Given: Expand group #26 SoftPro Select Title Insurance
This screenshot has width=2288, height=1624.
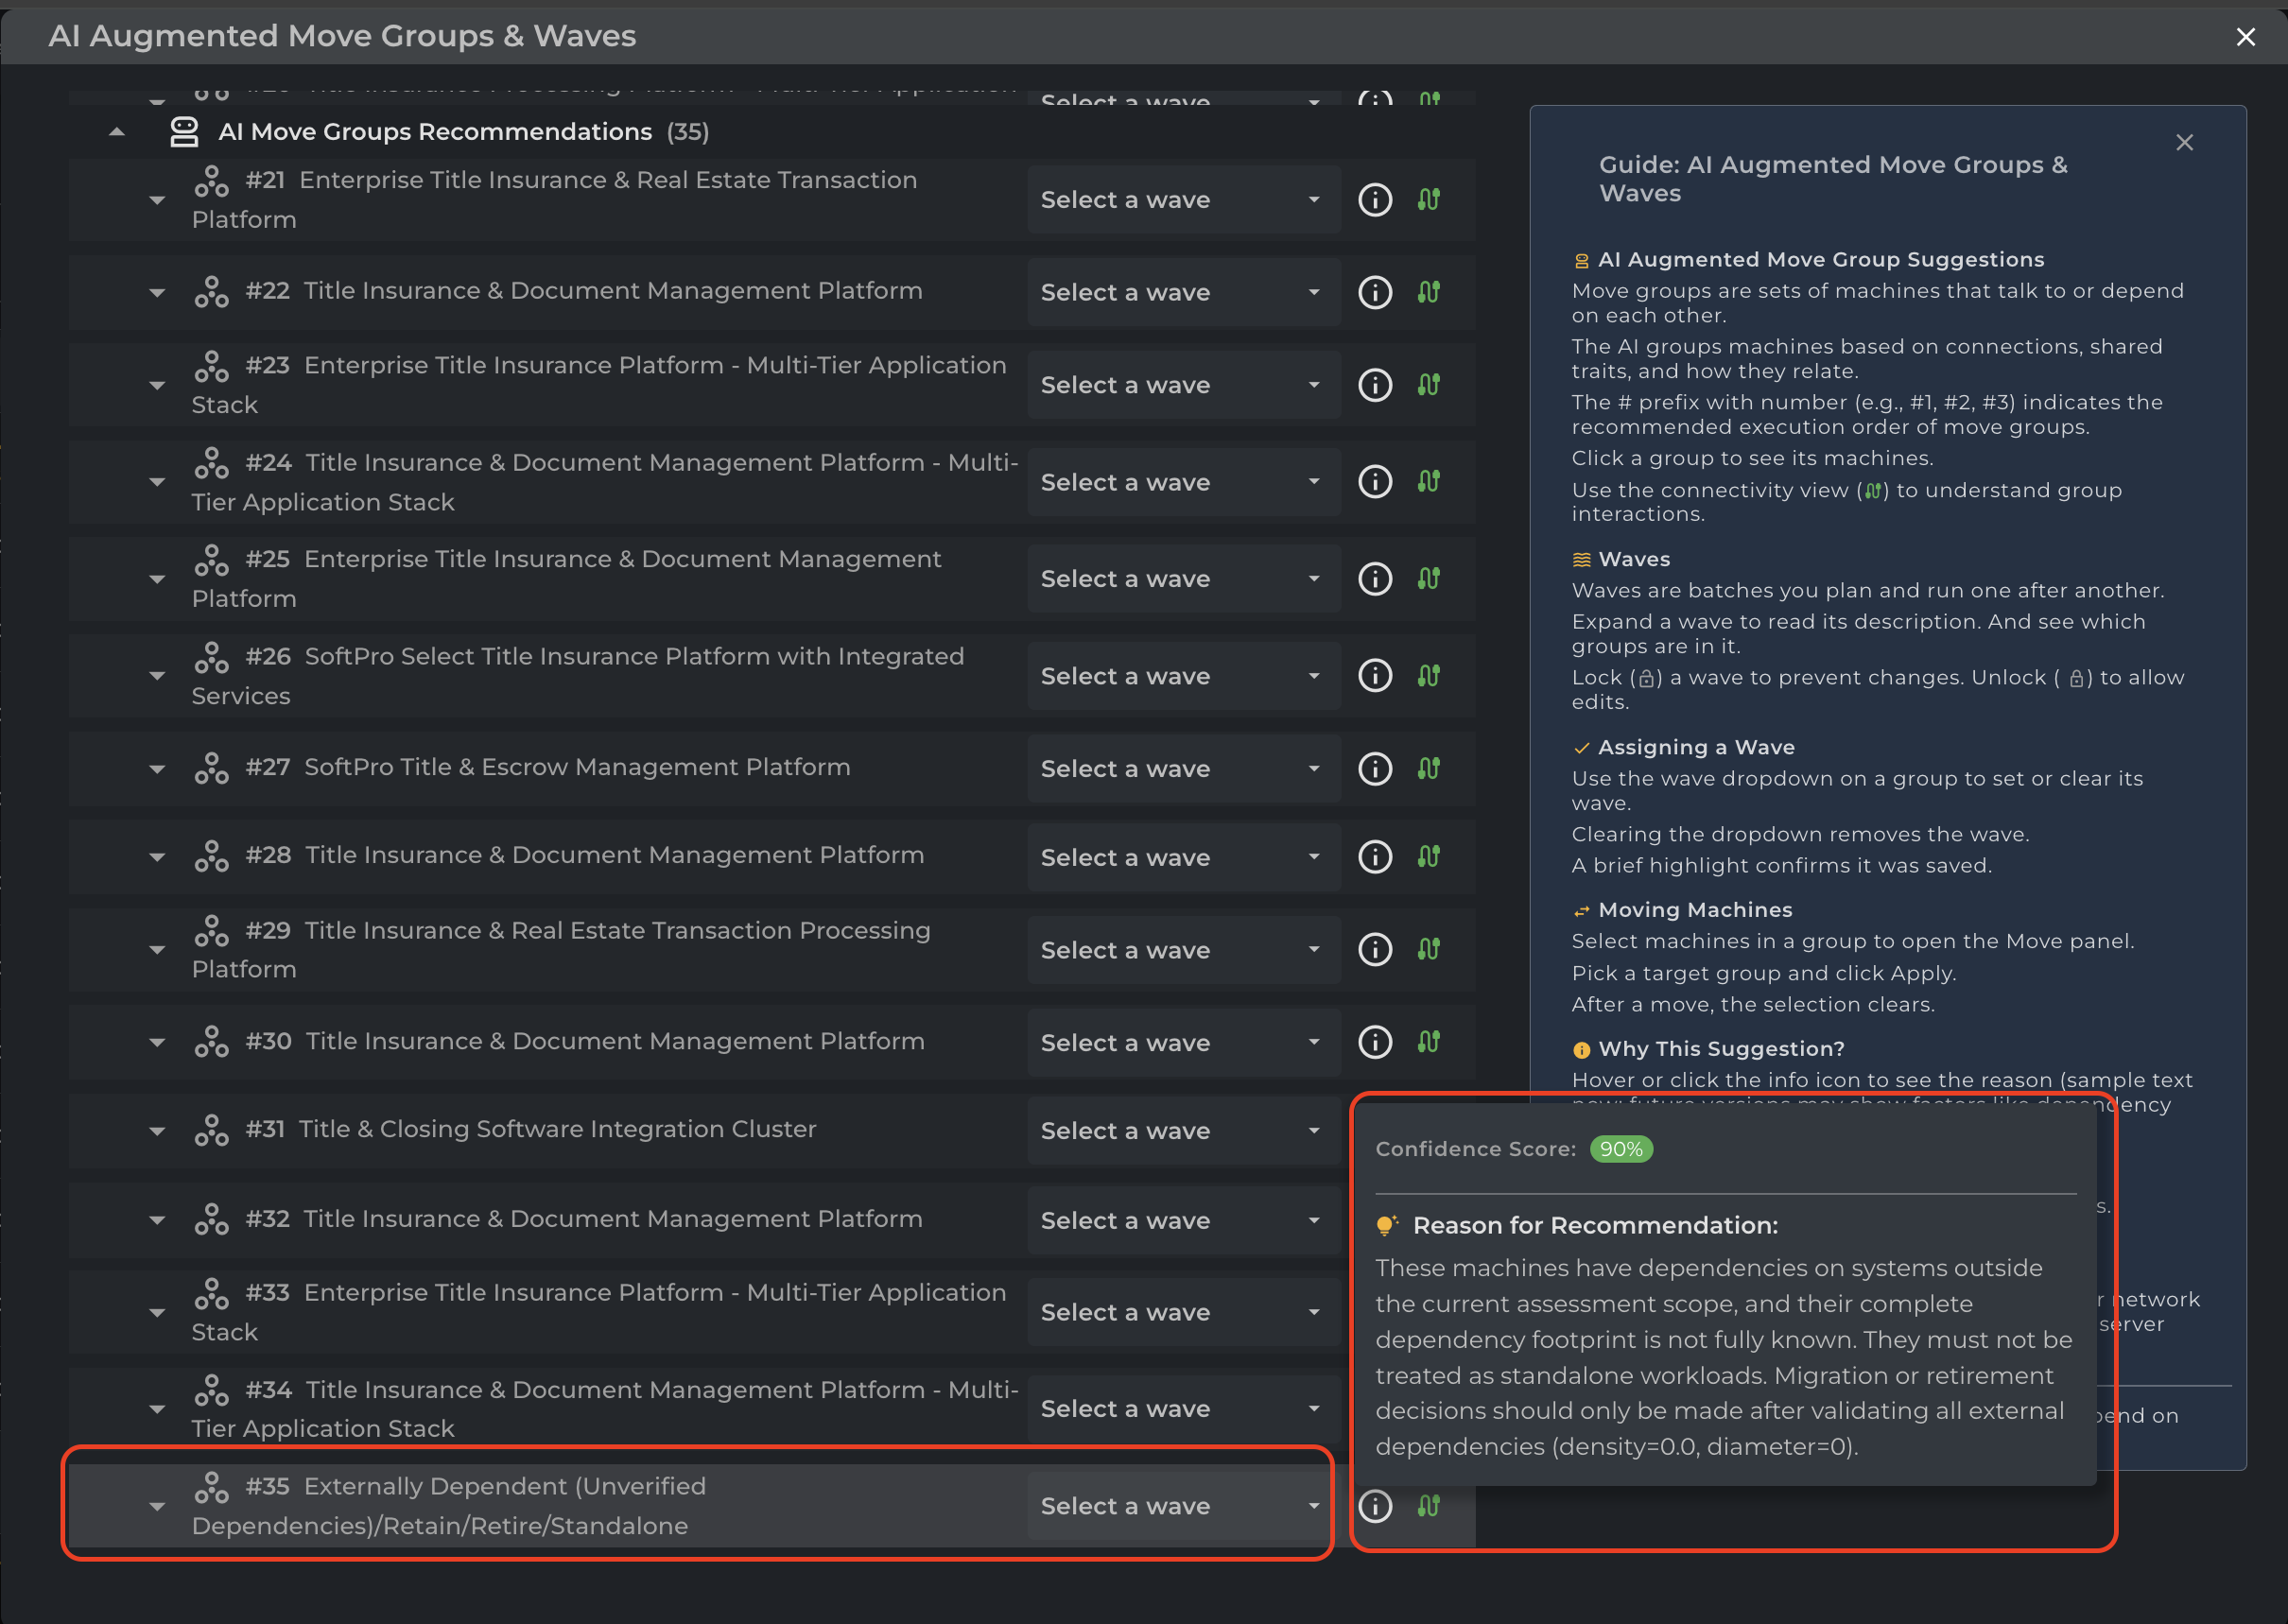Looking at the screenshot, I should [157, 676].
